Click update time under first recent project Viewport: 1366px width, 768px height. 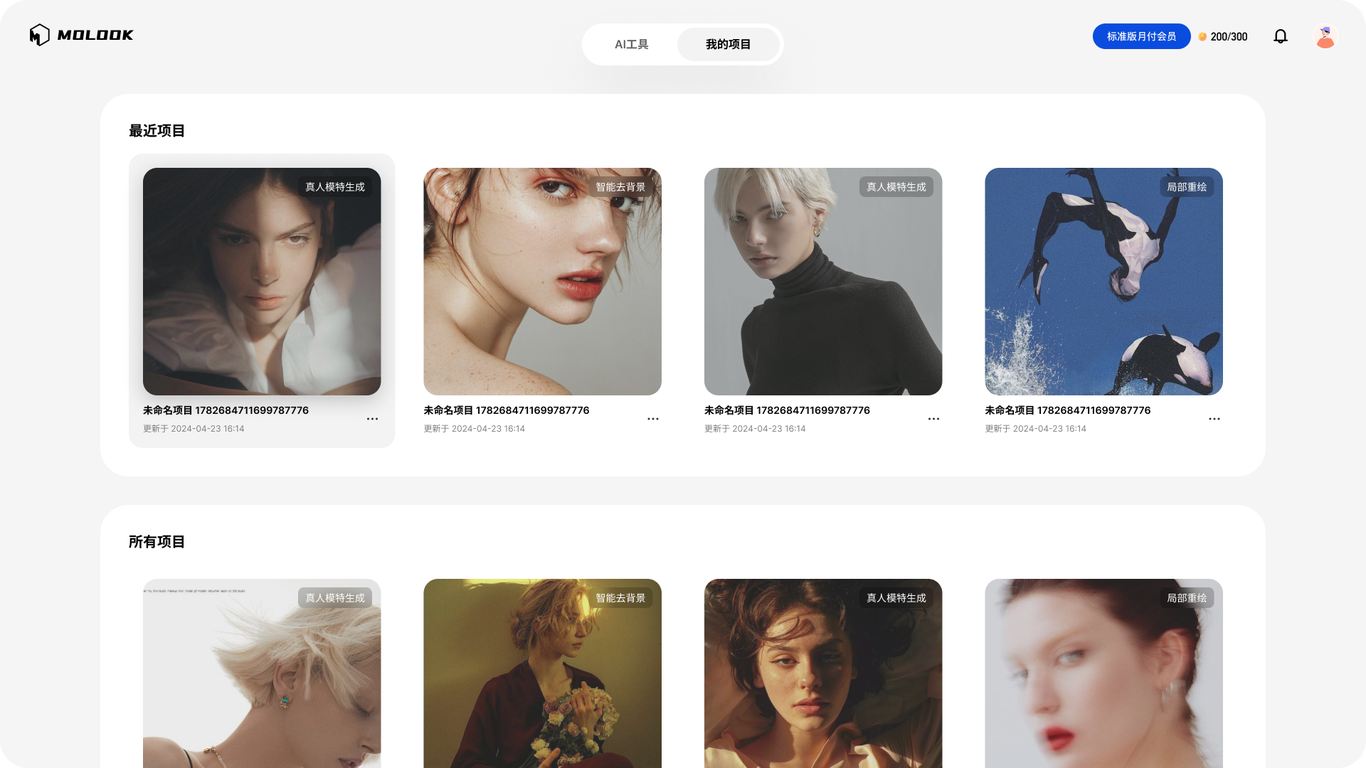(x=194, y=429)
